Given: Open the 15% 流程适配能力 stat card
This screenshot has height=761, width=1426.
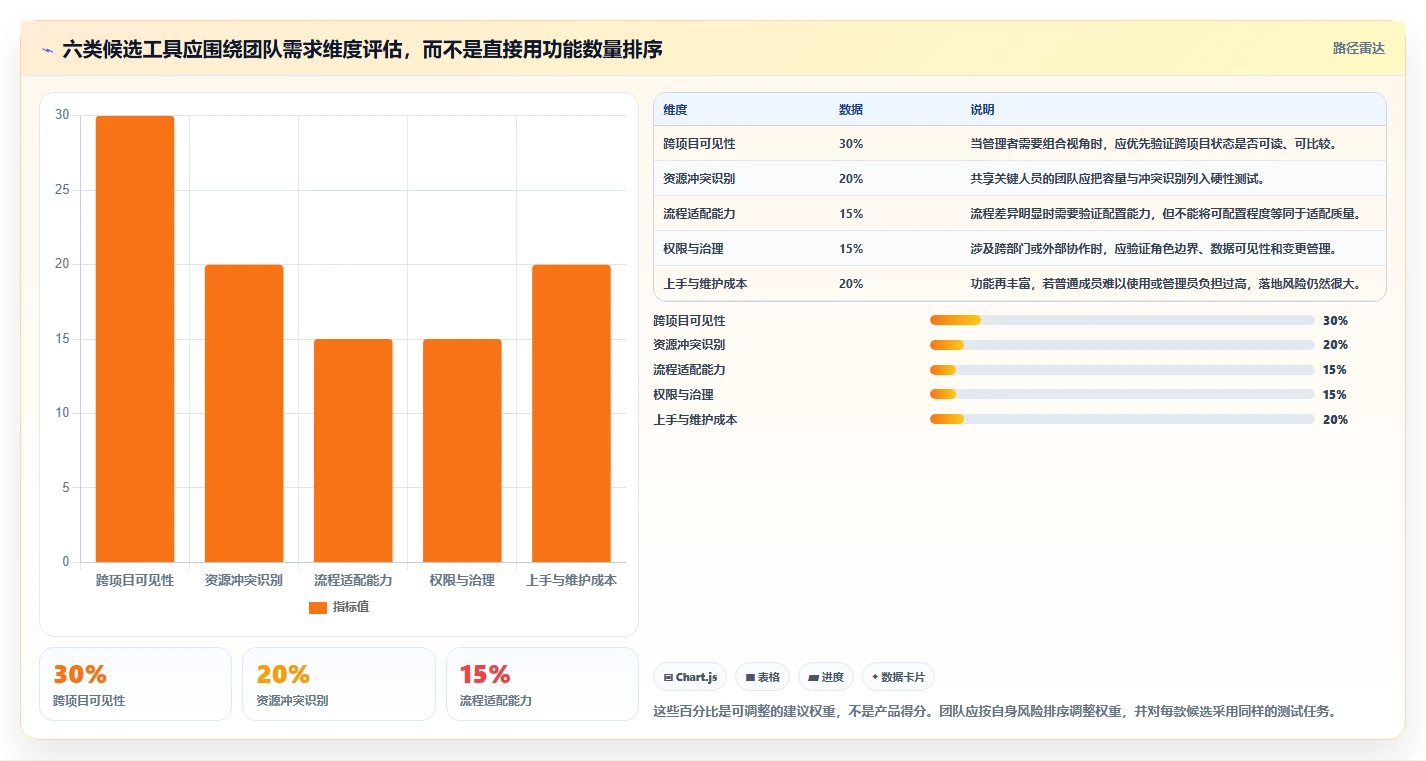Looking at the screenshot, I should tap(542, 684).
